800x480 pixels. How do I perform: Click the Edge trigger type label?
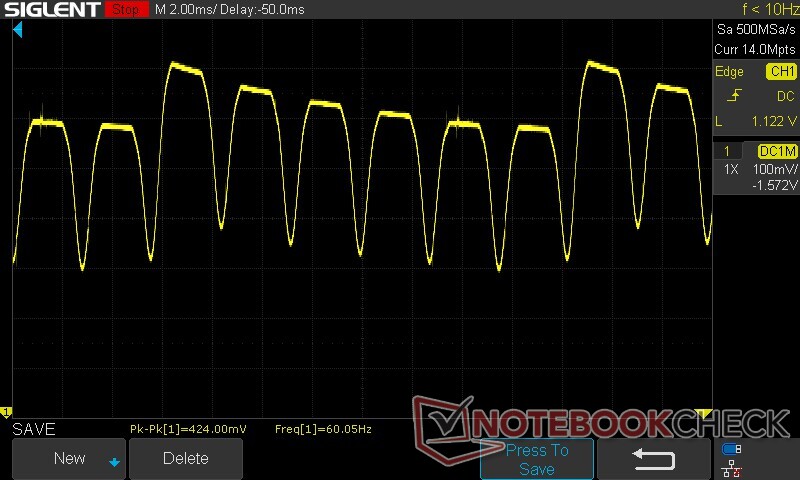click(729, 72)
